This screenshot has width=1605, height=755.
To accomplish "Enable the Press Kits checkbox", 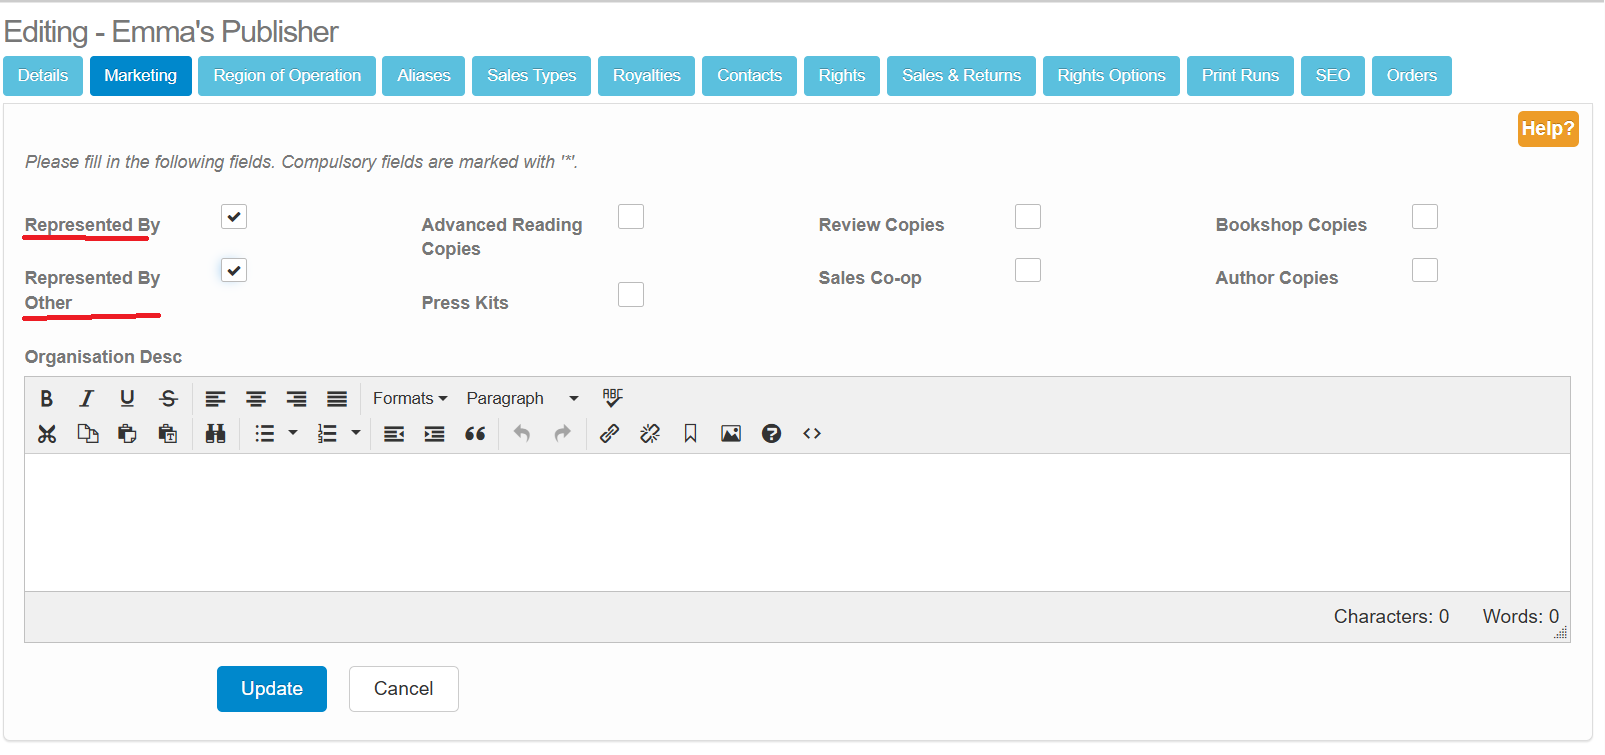I will click(631, 295).
